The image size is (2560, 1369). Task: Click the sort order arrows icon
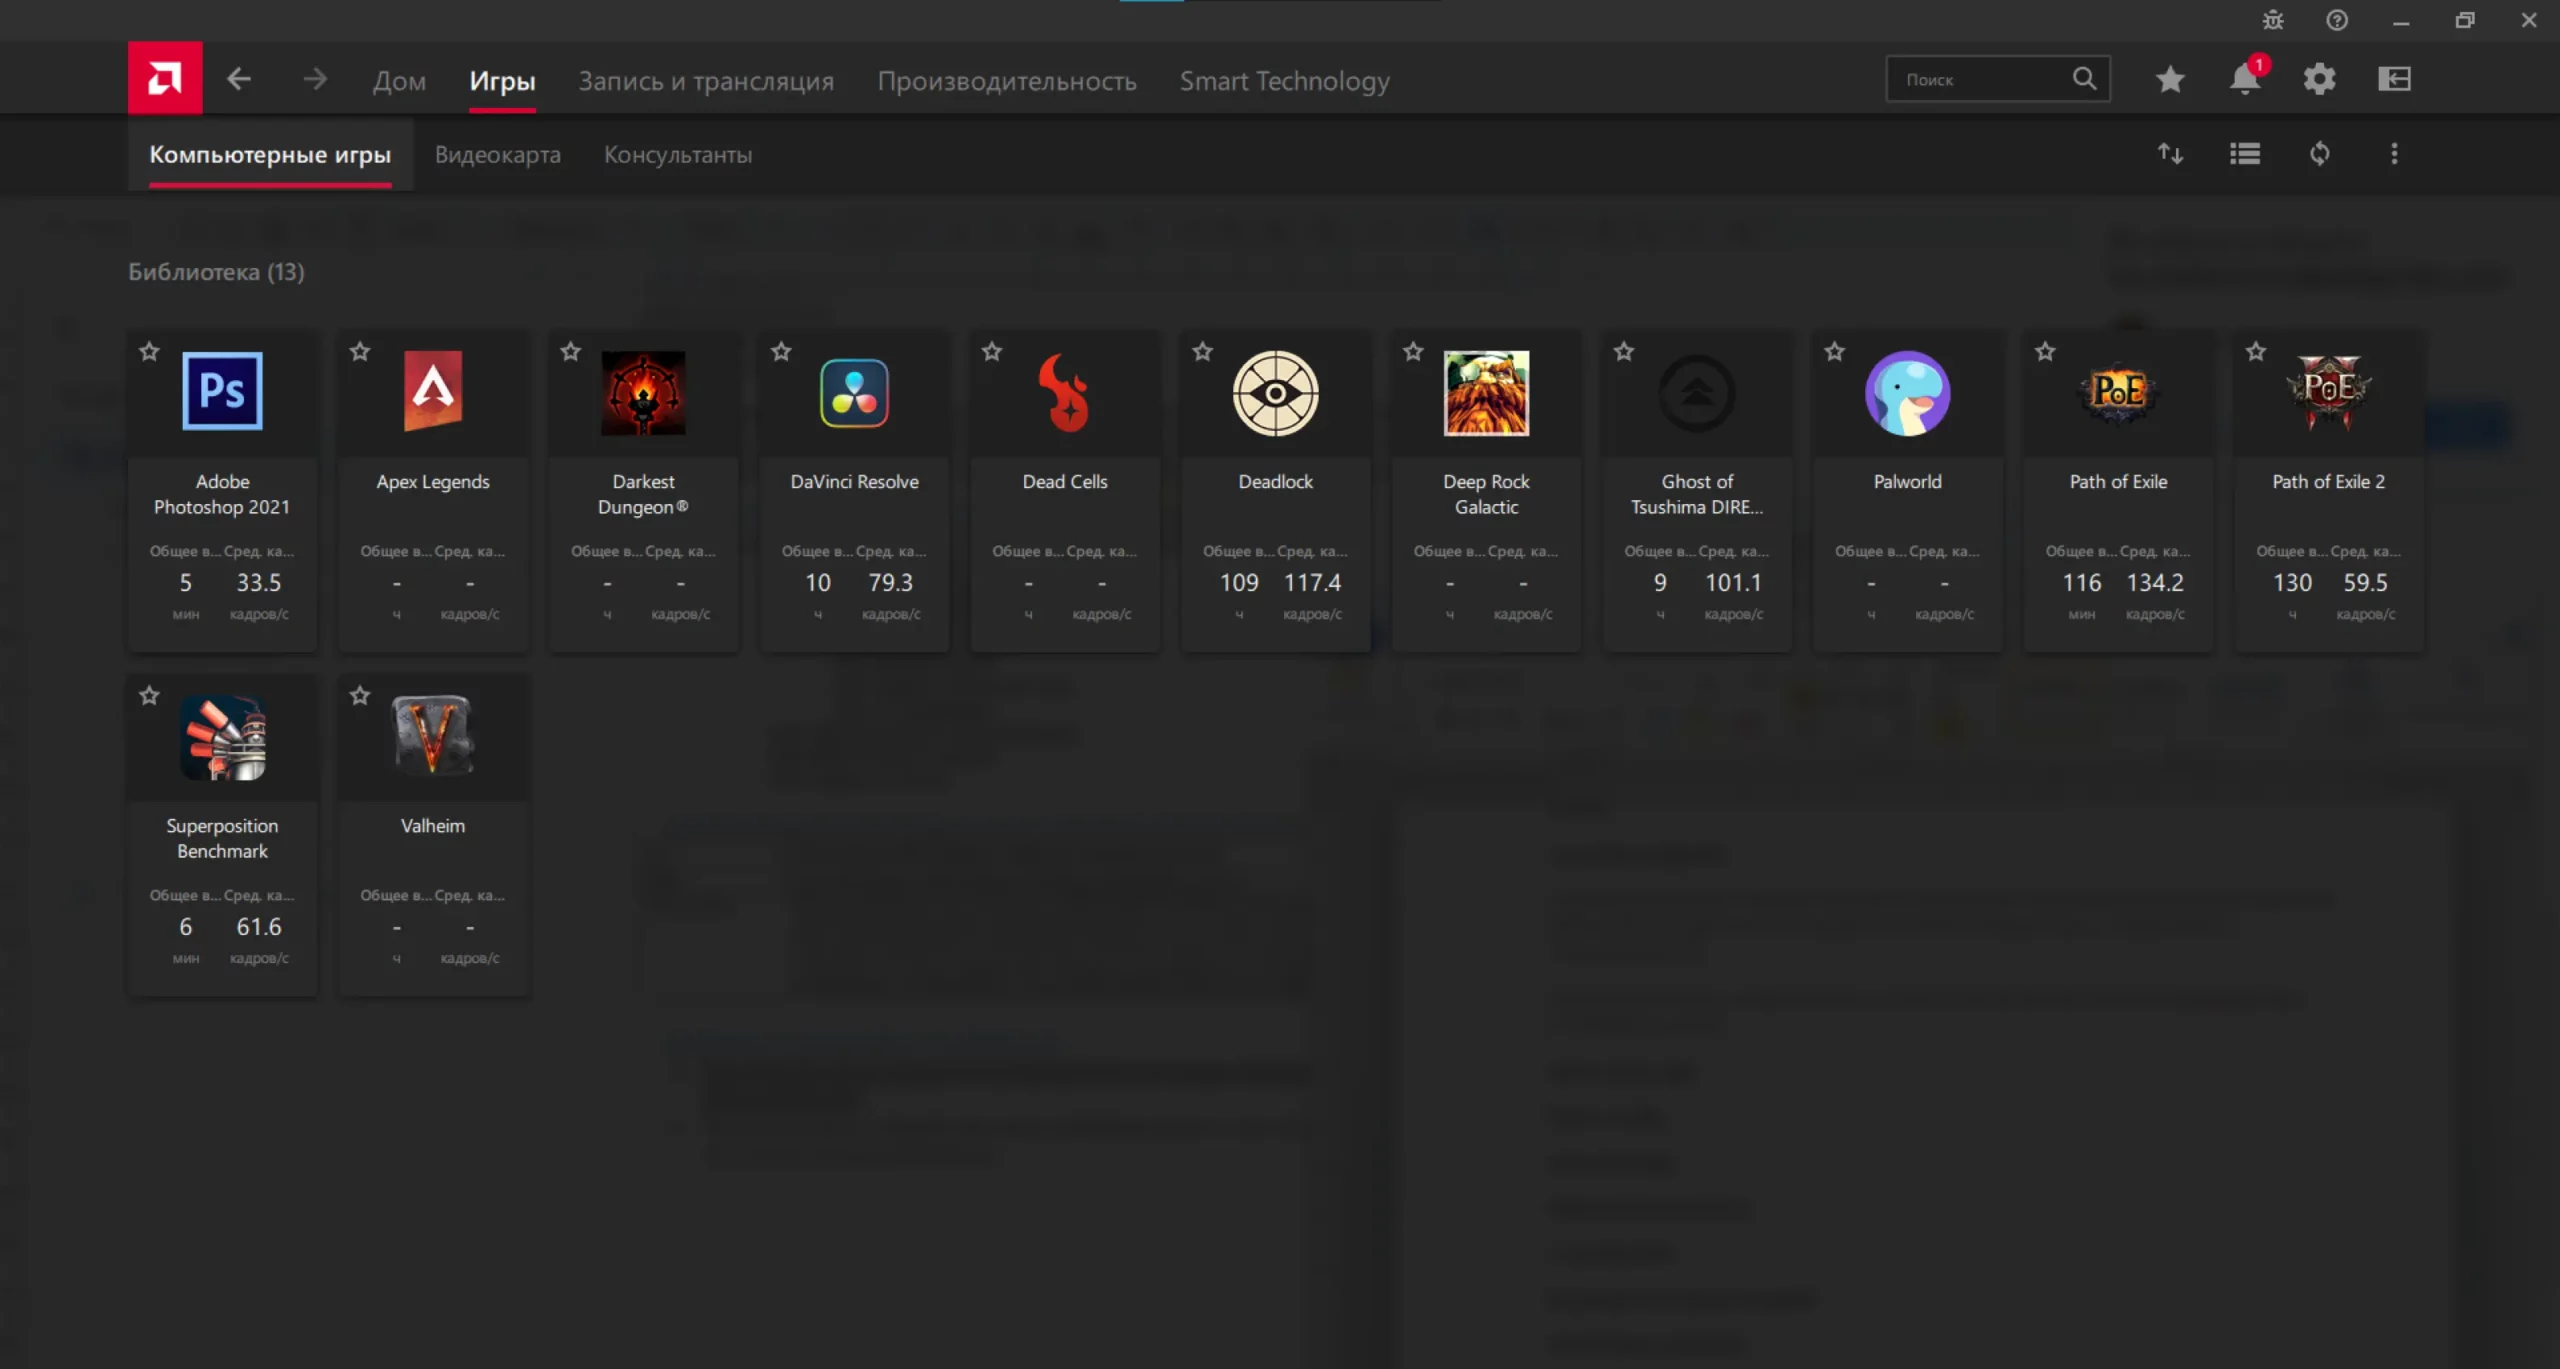[2169, 154]
